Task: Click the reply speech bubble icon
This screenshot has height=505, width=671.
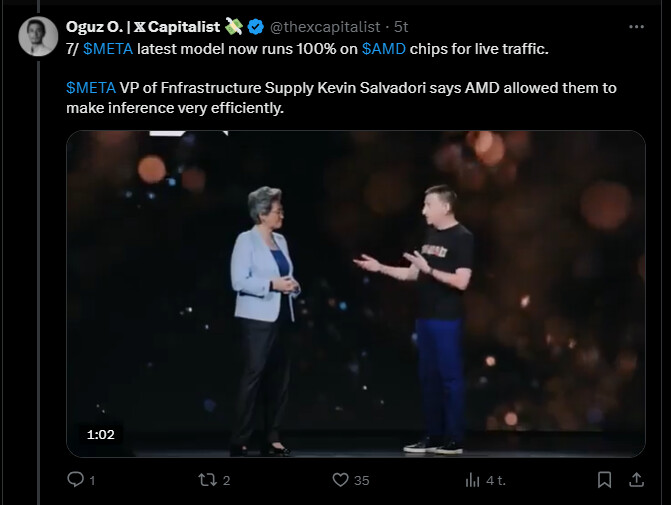Action: pyautogui.click(x=75, y=480)
